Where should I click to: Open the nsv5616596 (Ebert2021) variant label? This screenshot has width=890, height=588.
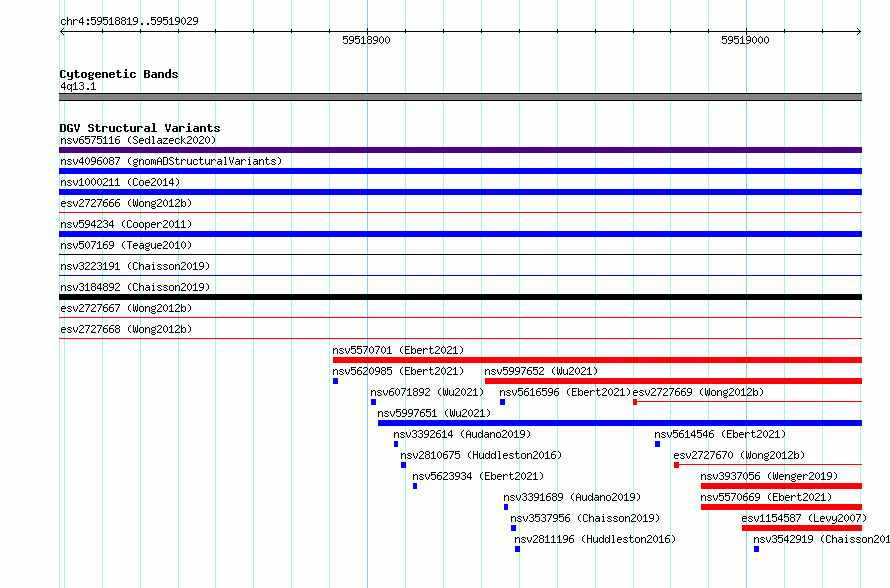point(565,392)
